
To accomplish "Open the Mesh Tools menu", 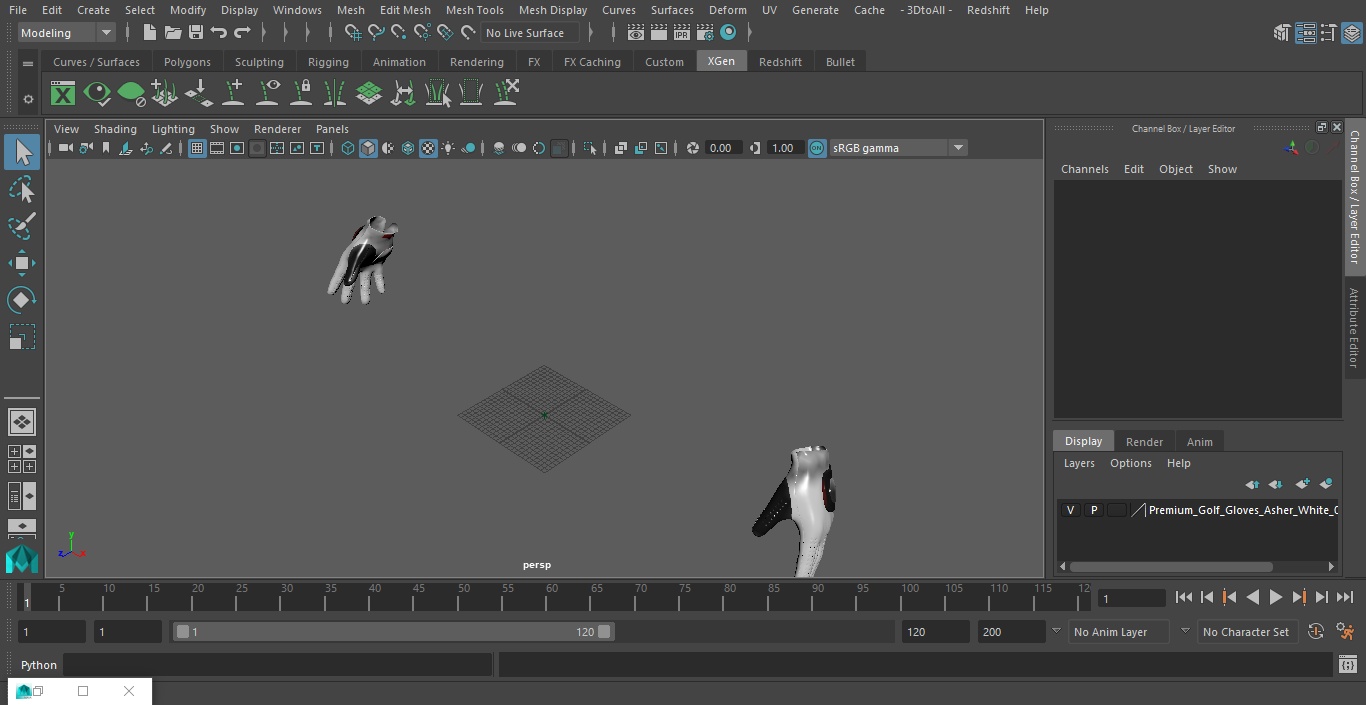I will [474, 10].
